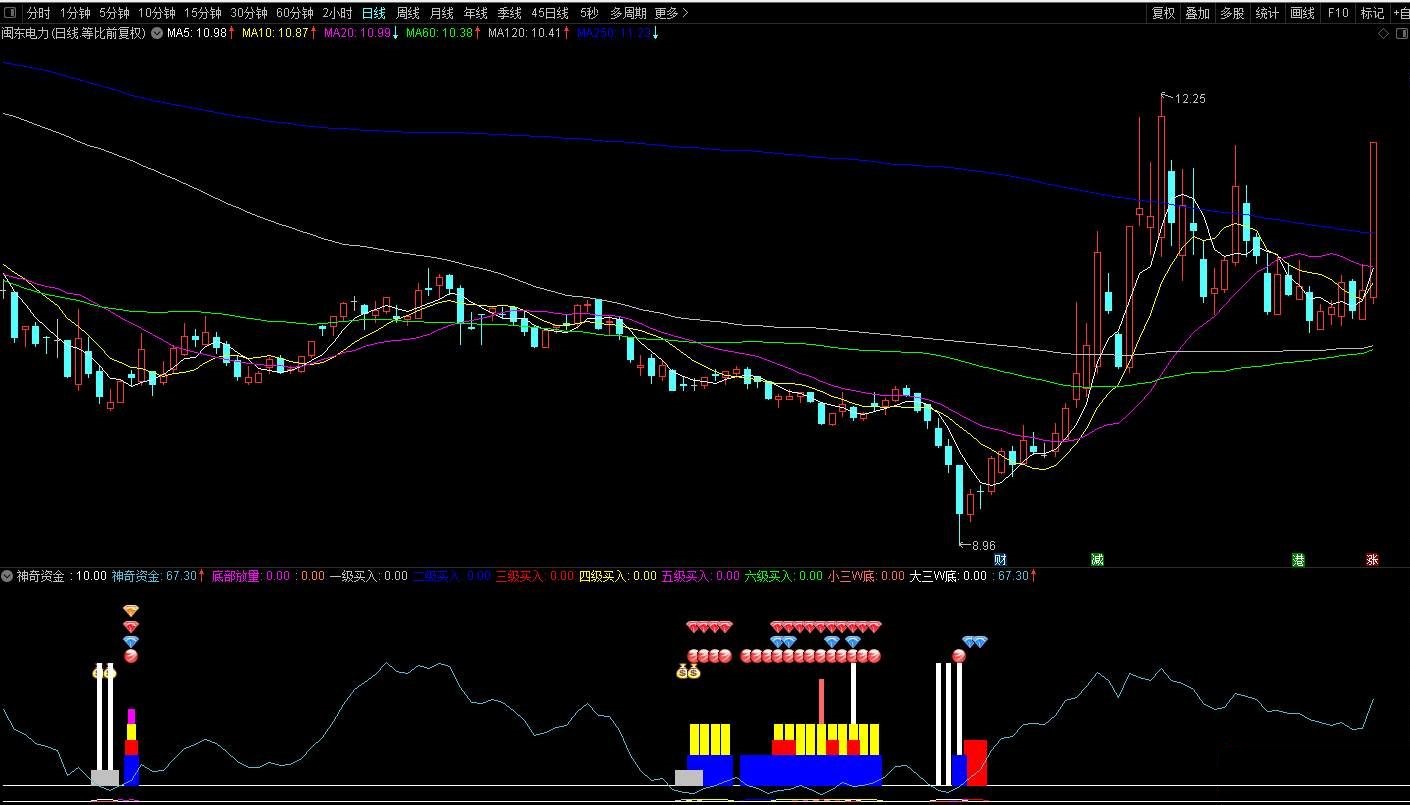This screenshot has width=1410, height=805.
Task: Expand the 更多 periods list
Action: [671, 13]
